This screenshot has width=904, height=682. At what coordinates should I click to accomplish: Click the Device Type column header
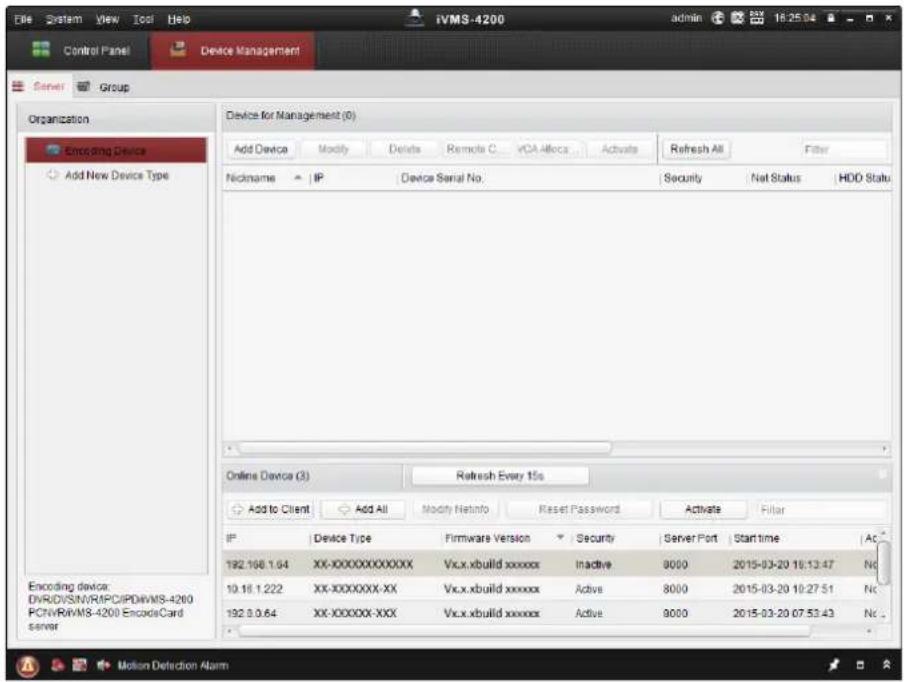click(375, 538)
